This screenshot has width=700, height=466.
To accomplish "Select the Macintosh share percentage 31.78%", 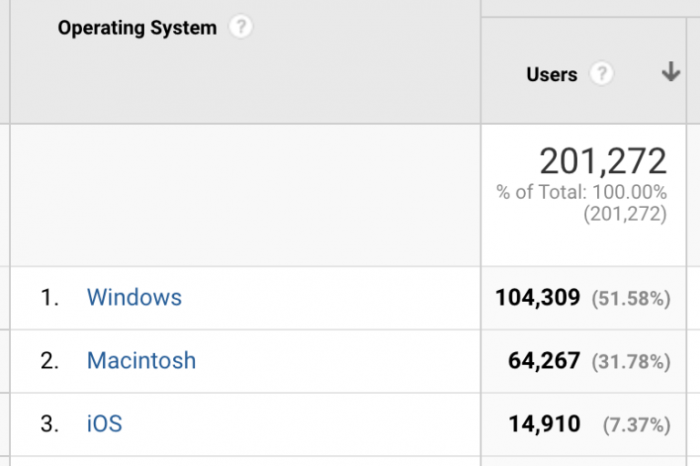I will coord(631,362).
